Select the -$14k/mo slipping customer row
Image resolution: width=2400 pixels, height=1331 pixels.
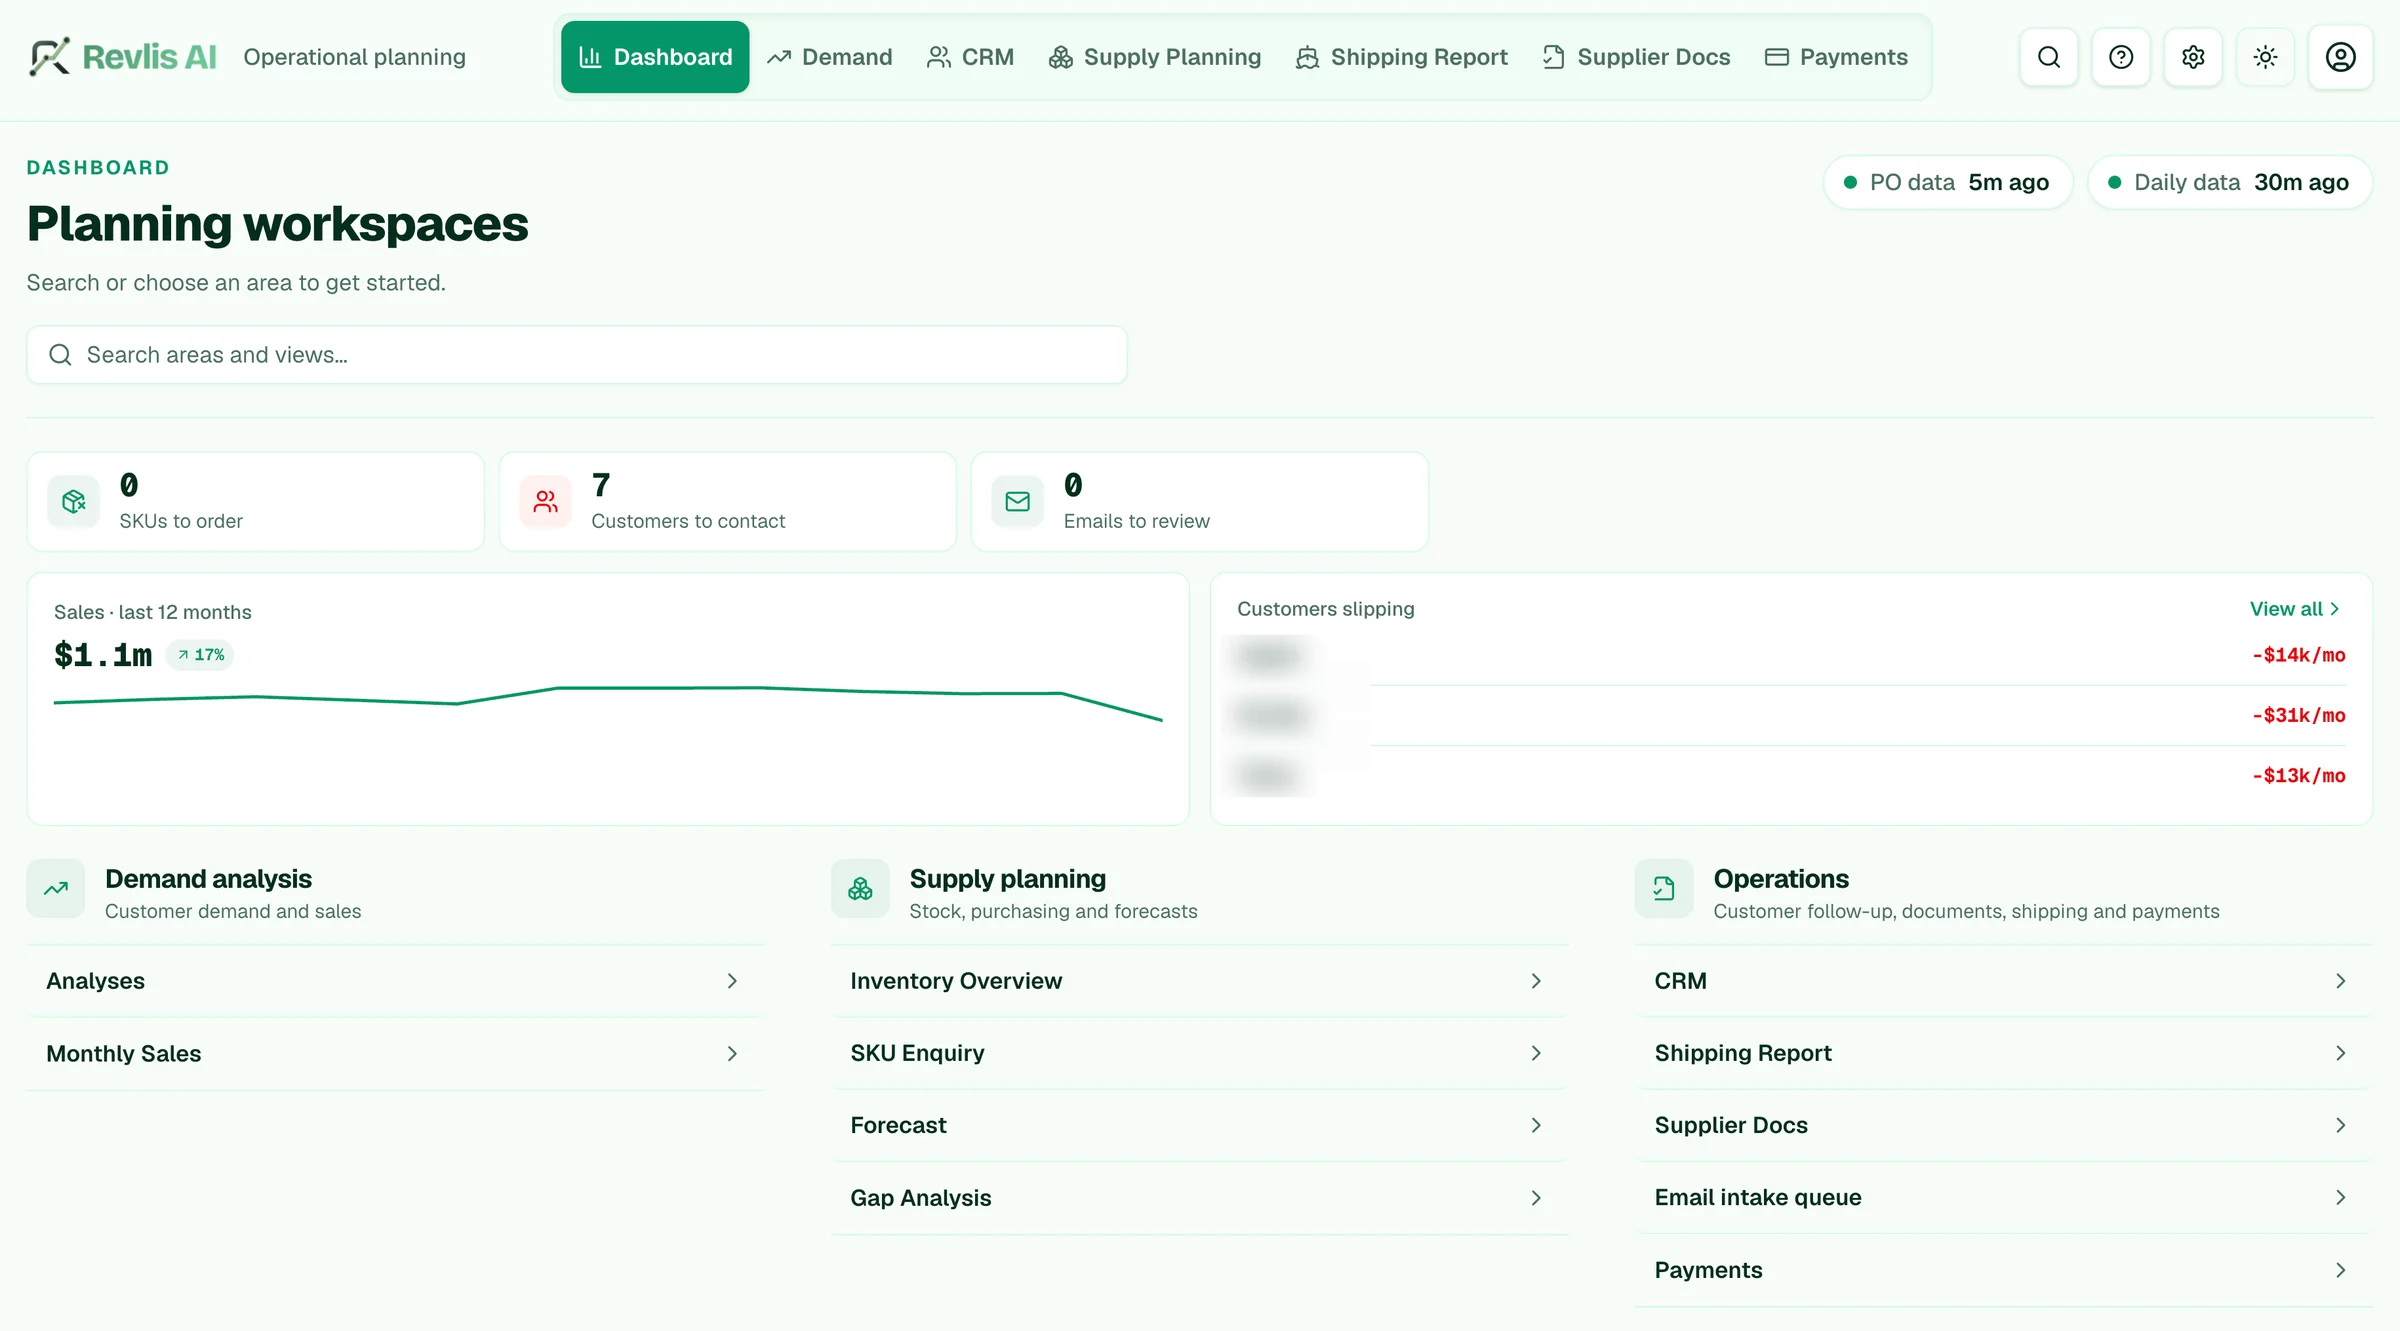[x=1791, y=655]
